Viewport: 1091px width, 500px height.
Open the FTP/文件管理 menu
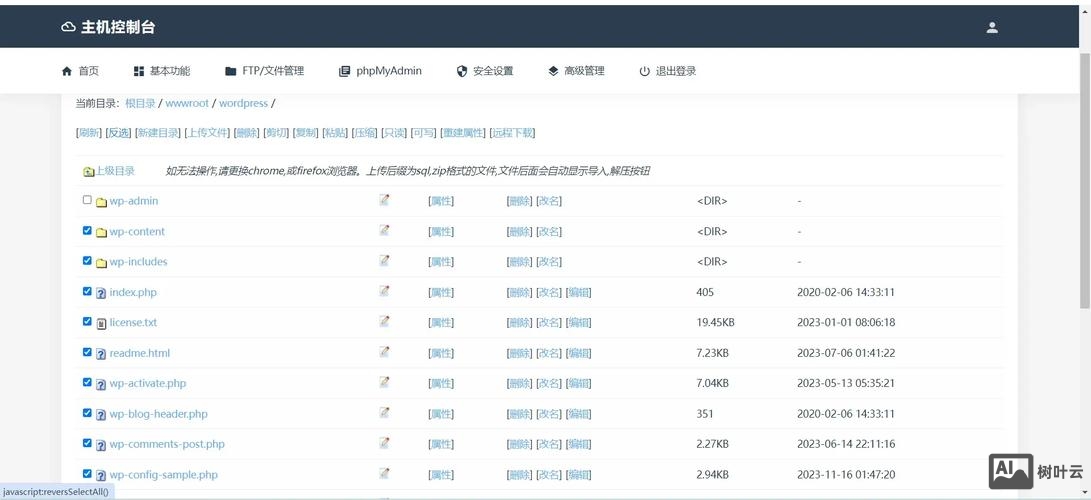click(x=264, y=71)
